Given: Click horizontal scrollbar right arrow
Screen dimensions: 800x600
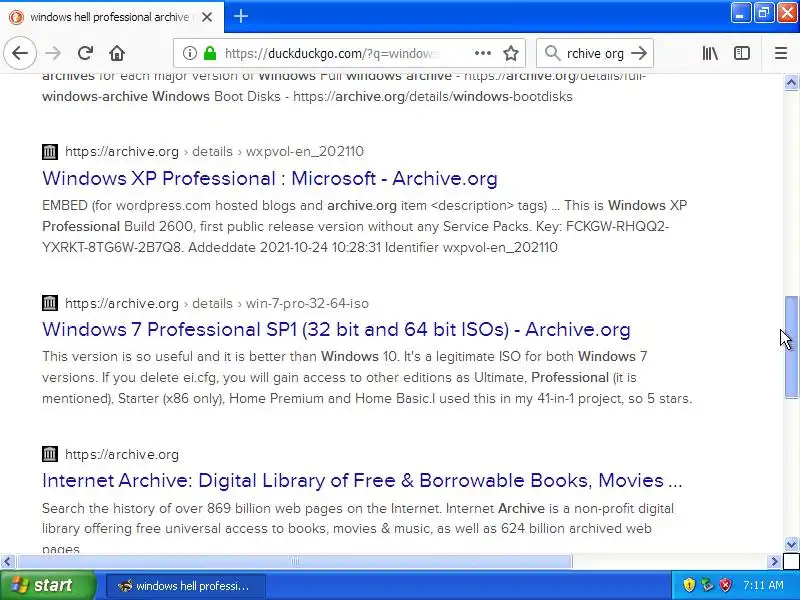Looking at the screenshot, I should click(x=774, y=562).
